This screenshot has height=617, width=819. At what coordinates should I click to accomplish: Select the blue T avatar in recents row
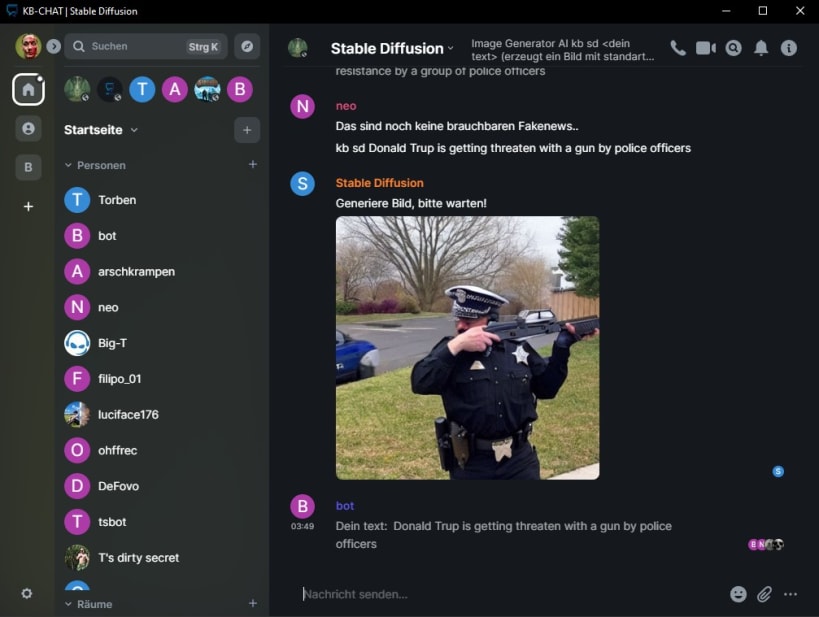[142, 89]
